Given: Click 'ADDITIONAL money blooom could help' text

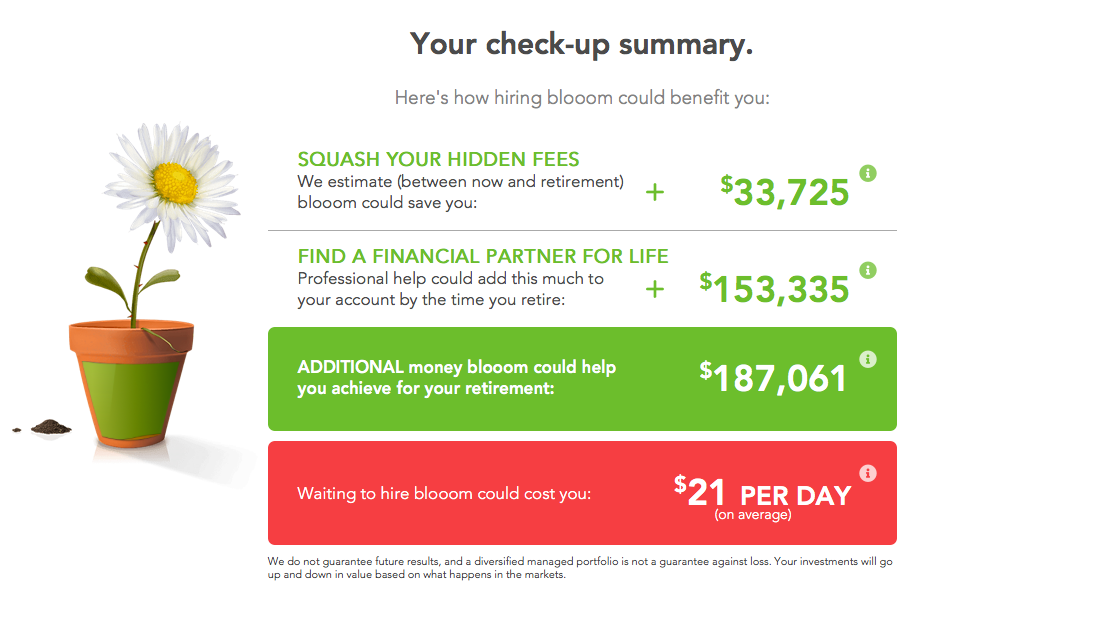Looking at the screenshot, I should coord(456,367).
